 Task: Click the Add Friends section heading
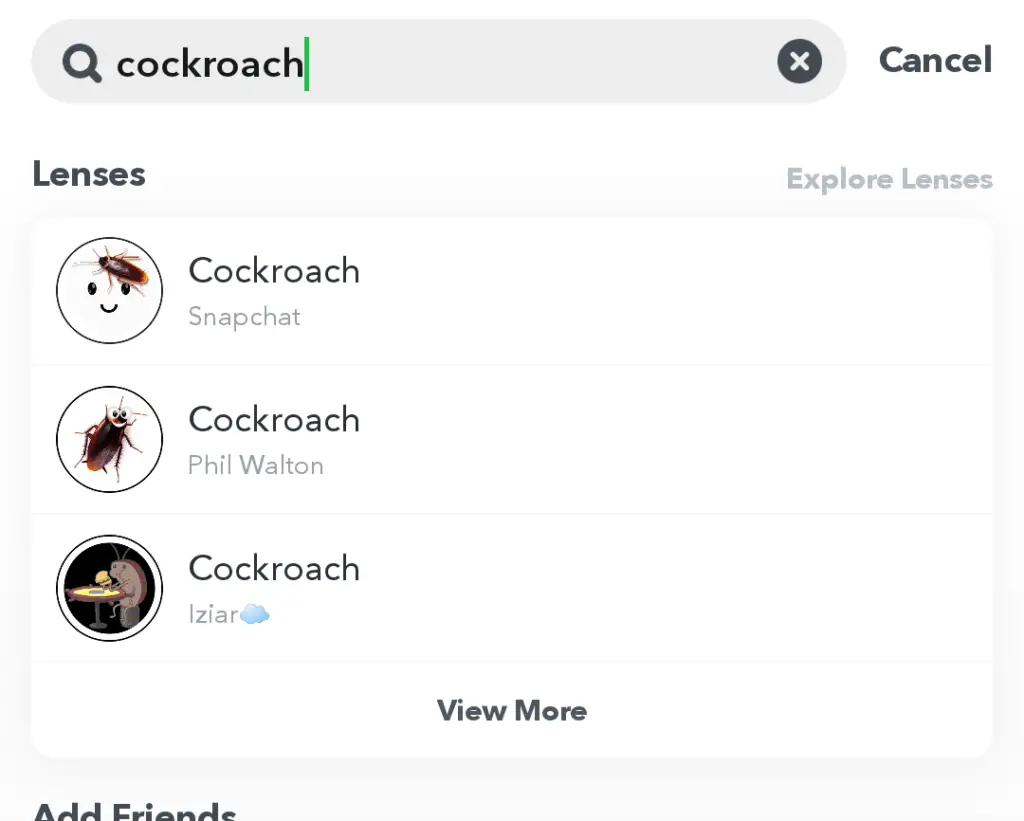pos(135,811)
